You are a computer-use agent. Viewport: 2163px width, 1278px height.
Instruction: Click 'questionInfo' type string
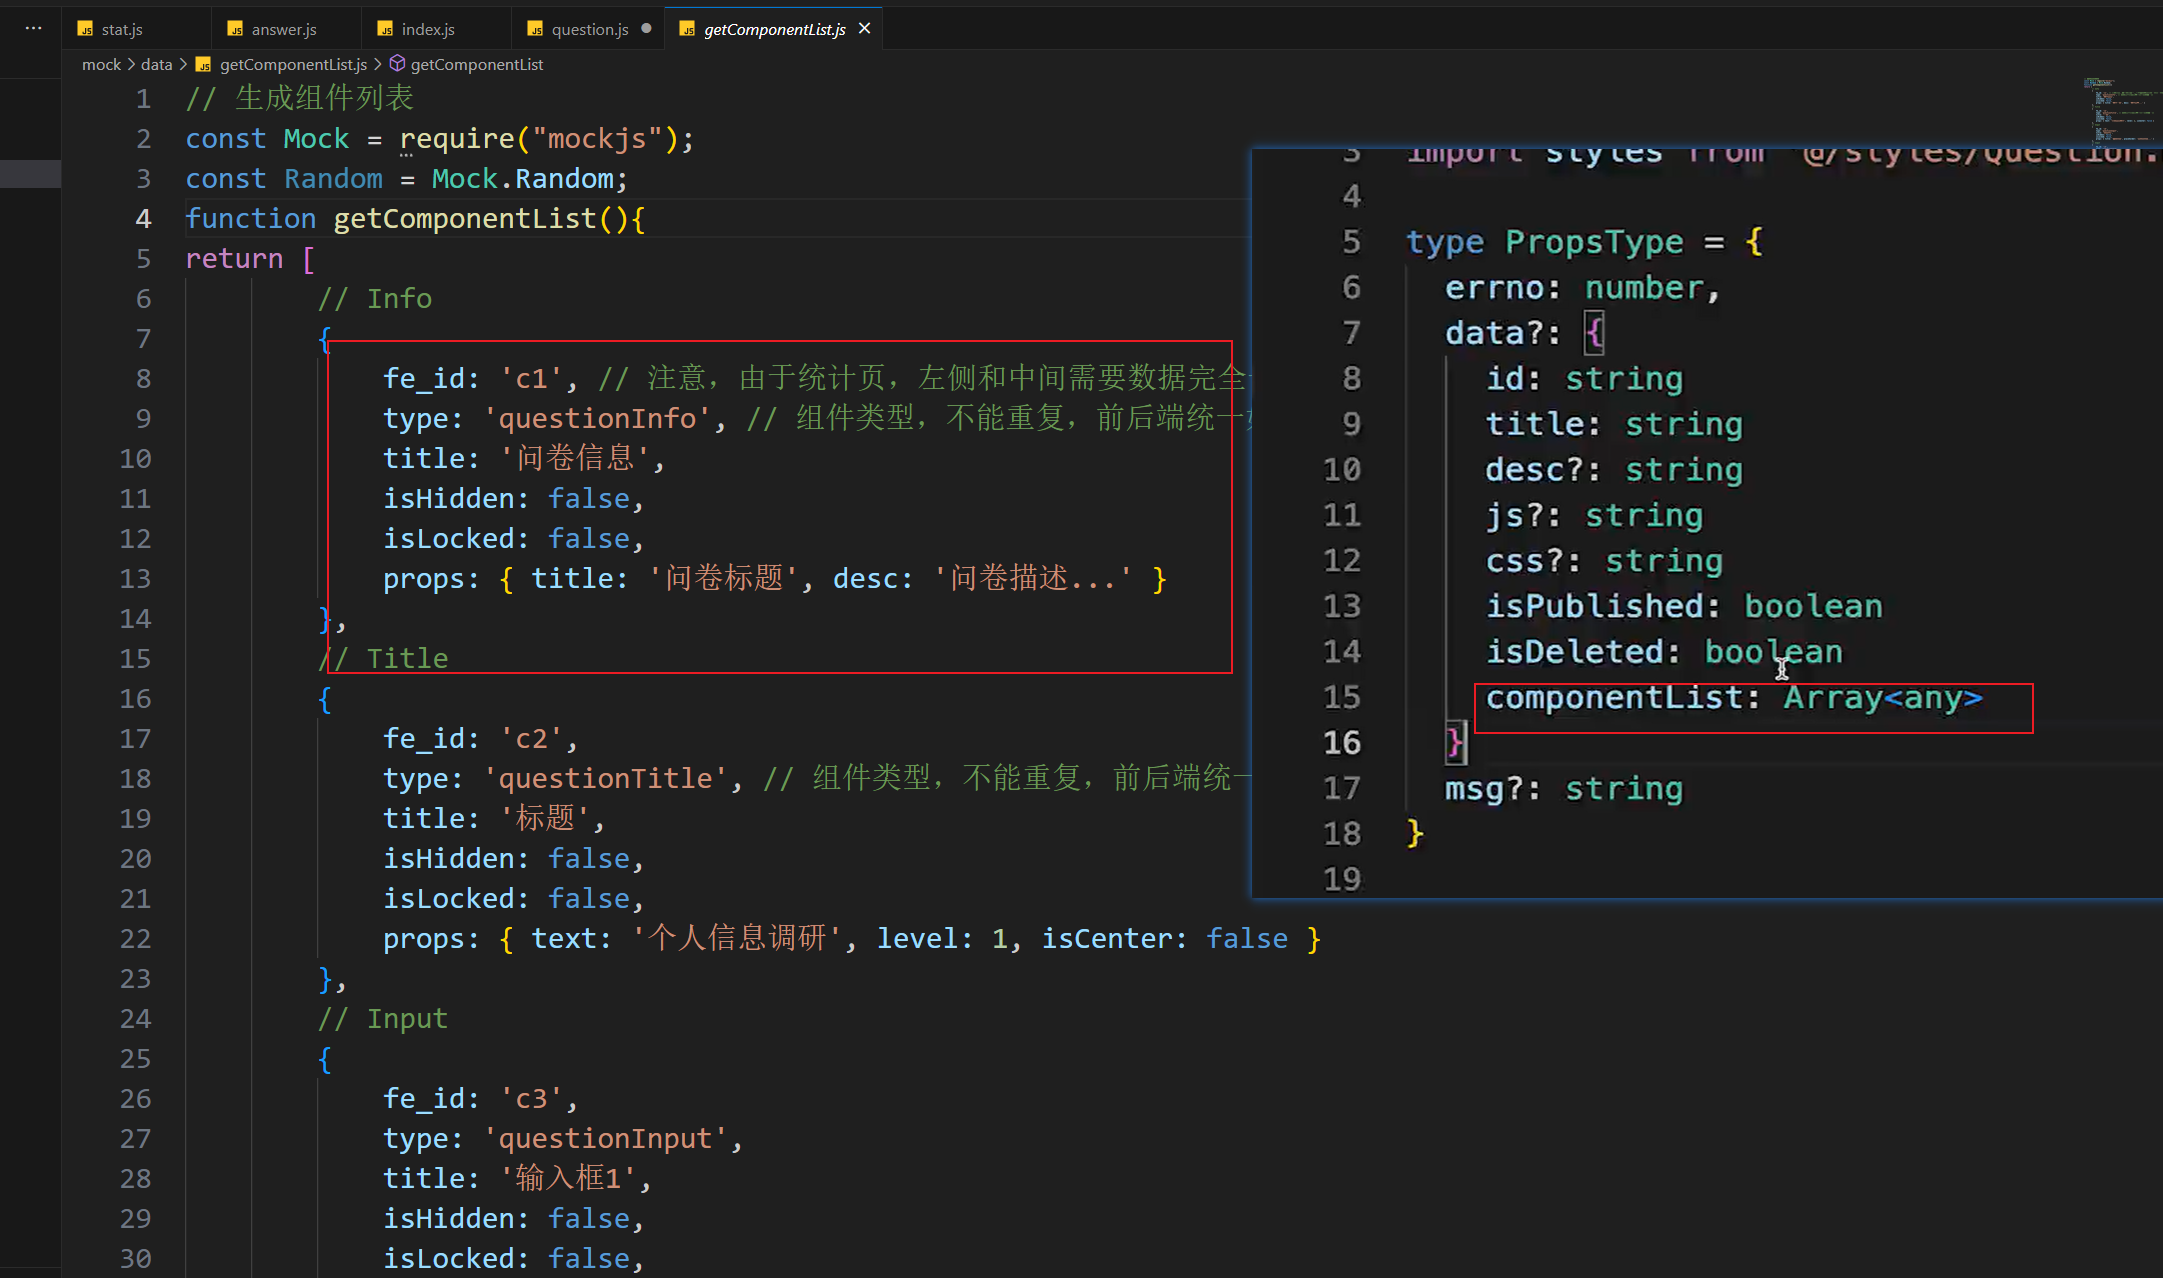(x=598, y=418)
